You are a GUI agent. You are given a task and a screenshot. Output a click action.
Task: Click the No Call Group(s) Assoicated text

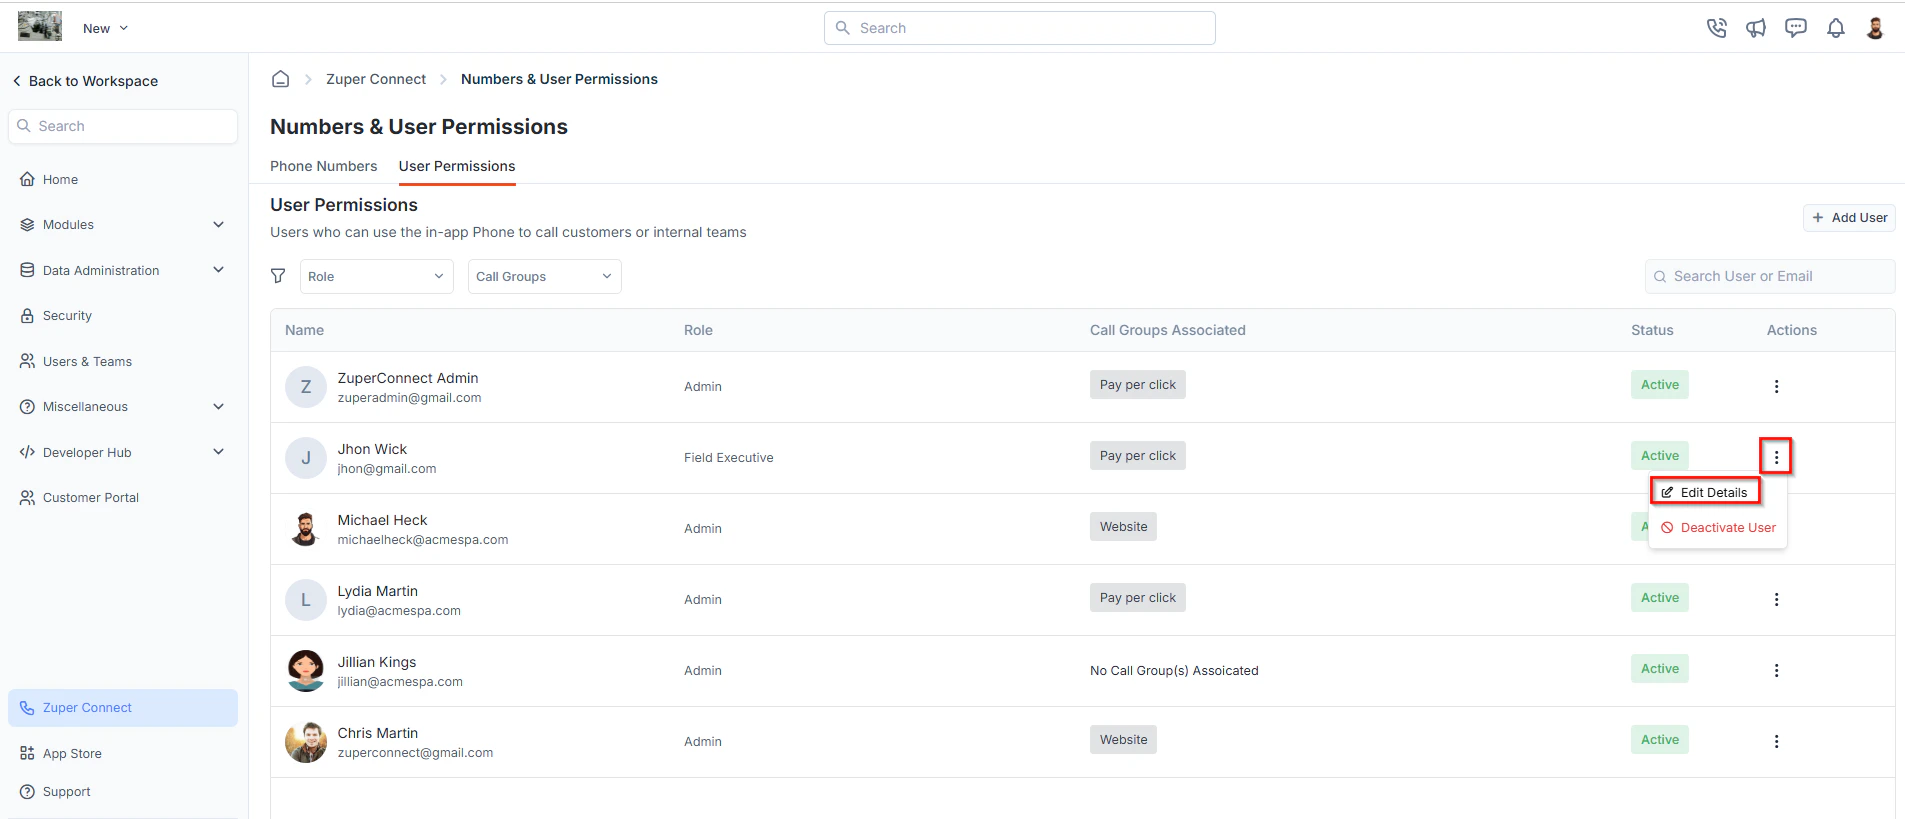(1174, 671)
